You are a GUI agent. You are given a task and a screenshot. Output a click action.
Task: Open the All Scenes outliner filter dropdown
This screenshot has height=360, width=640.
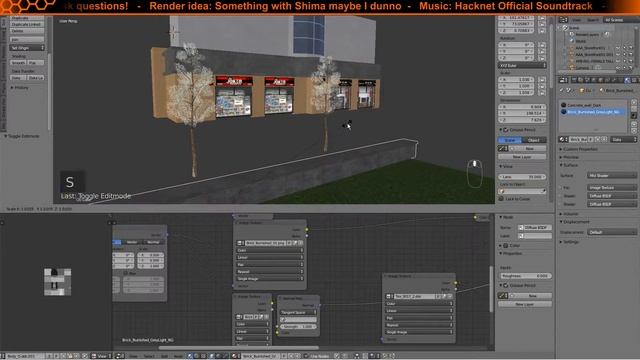[x=621, y=20]
